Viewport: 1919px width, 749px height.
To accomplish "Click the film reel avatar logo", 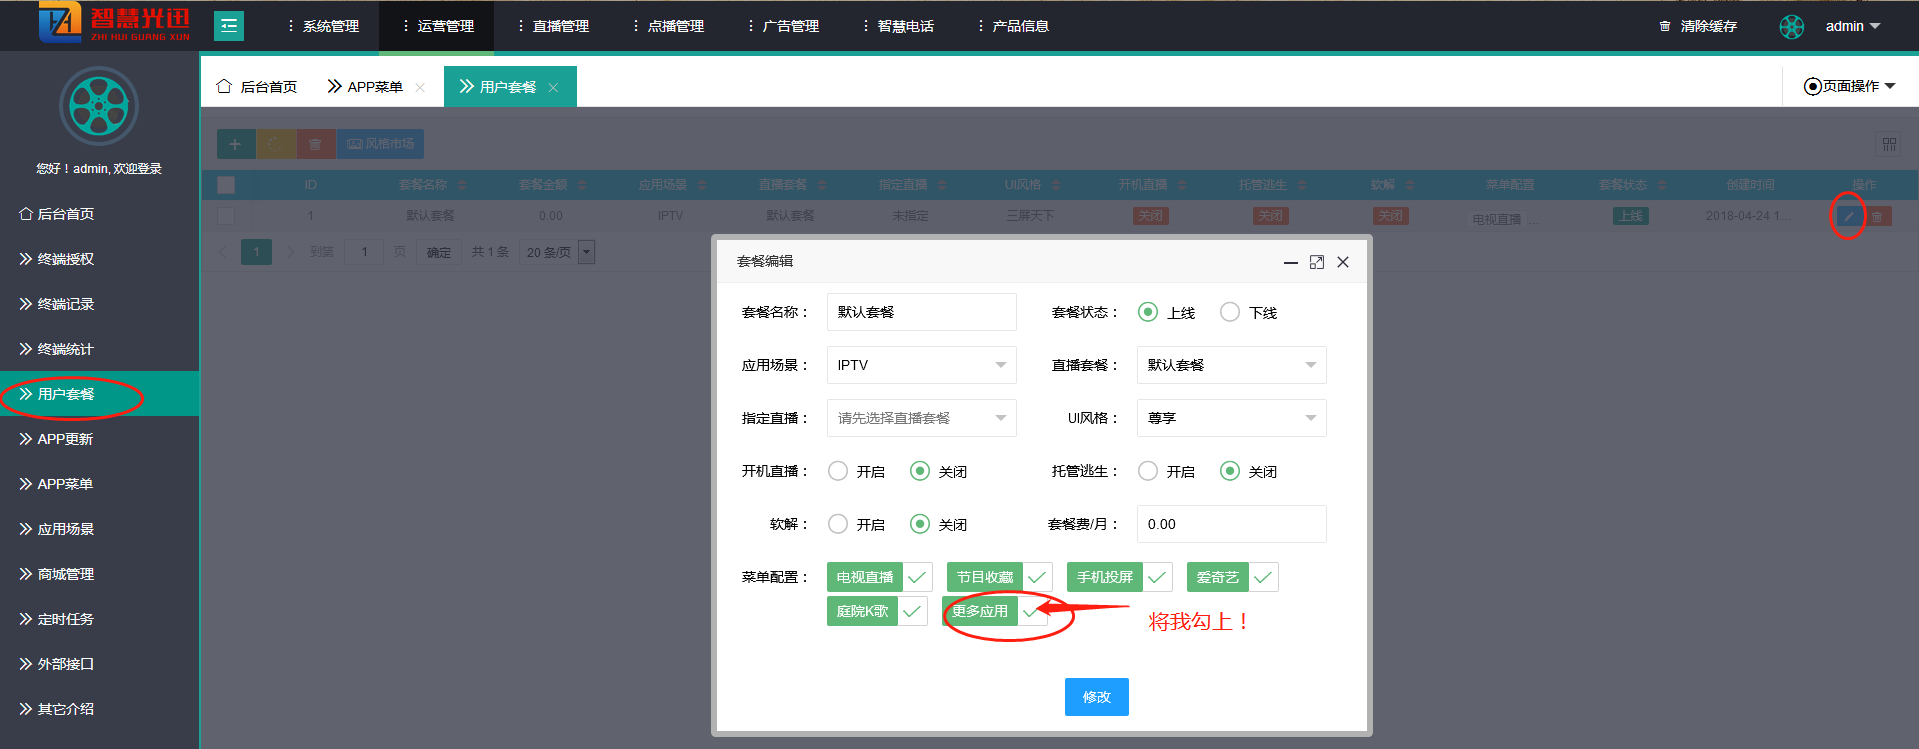I will coord(99,106).
